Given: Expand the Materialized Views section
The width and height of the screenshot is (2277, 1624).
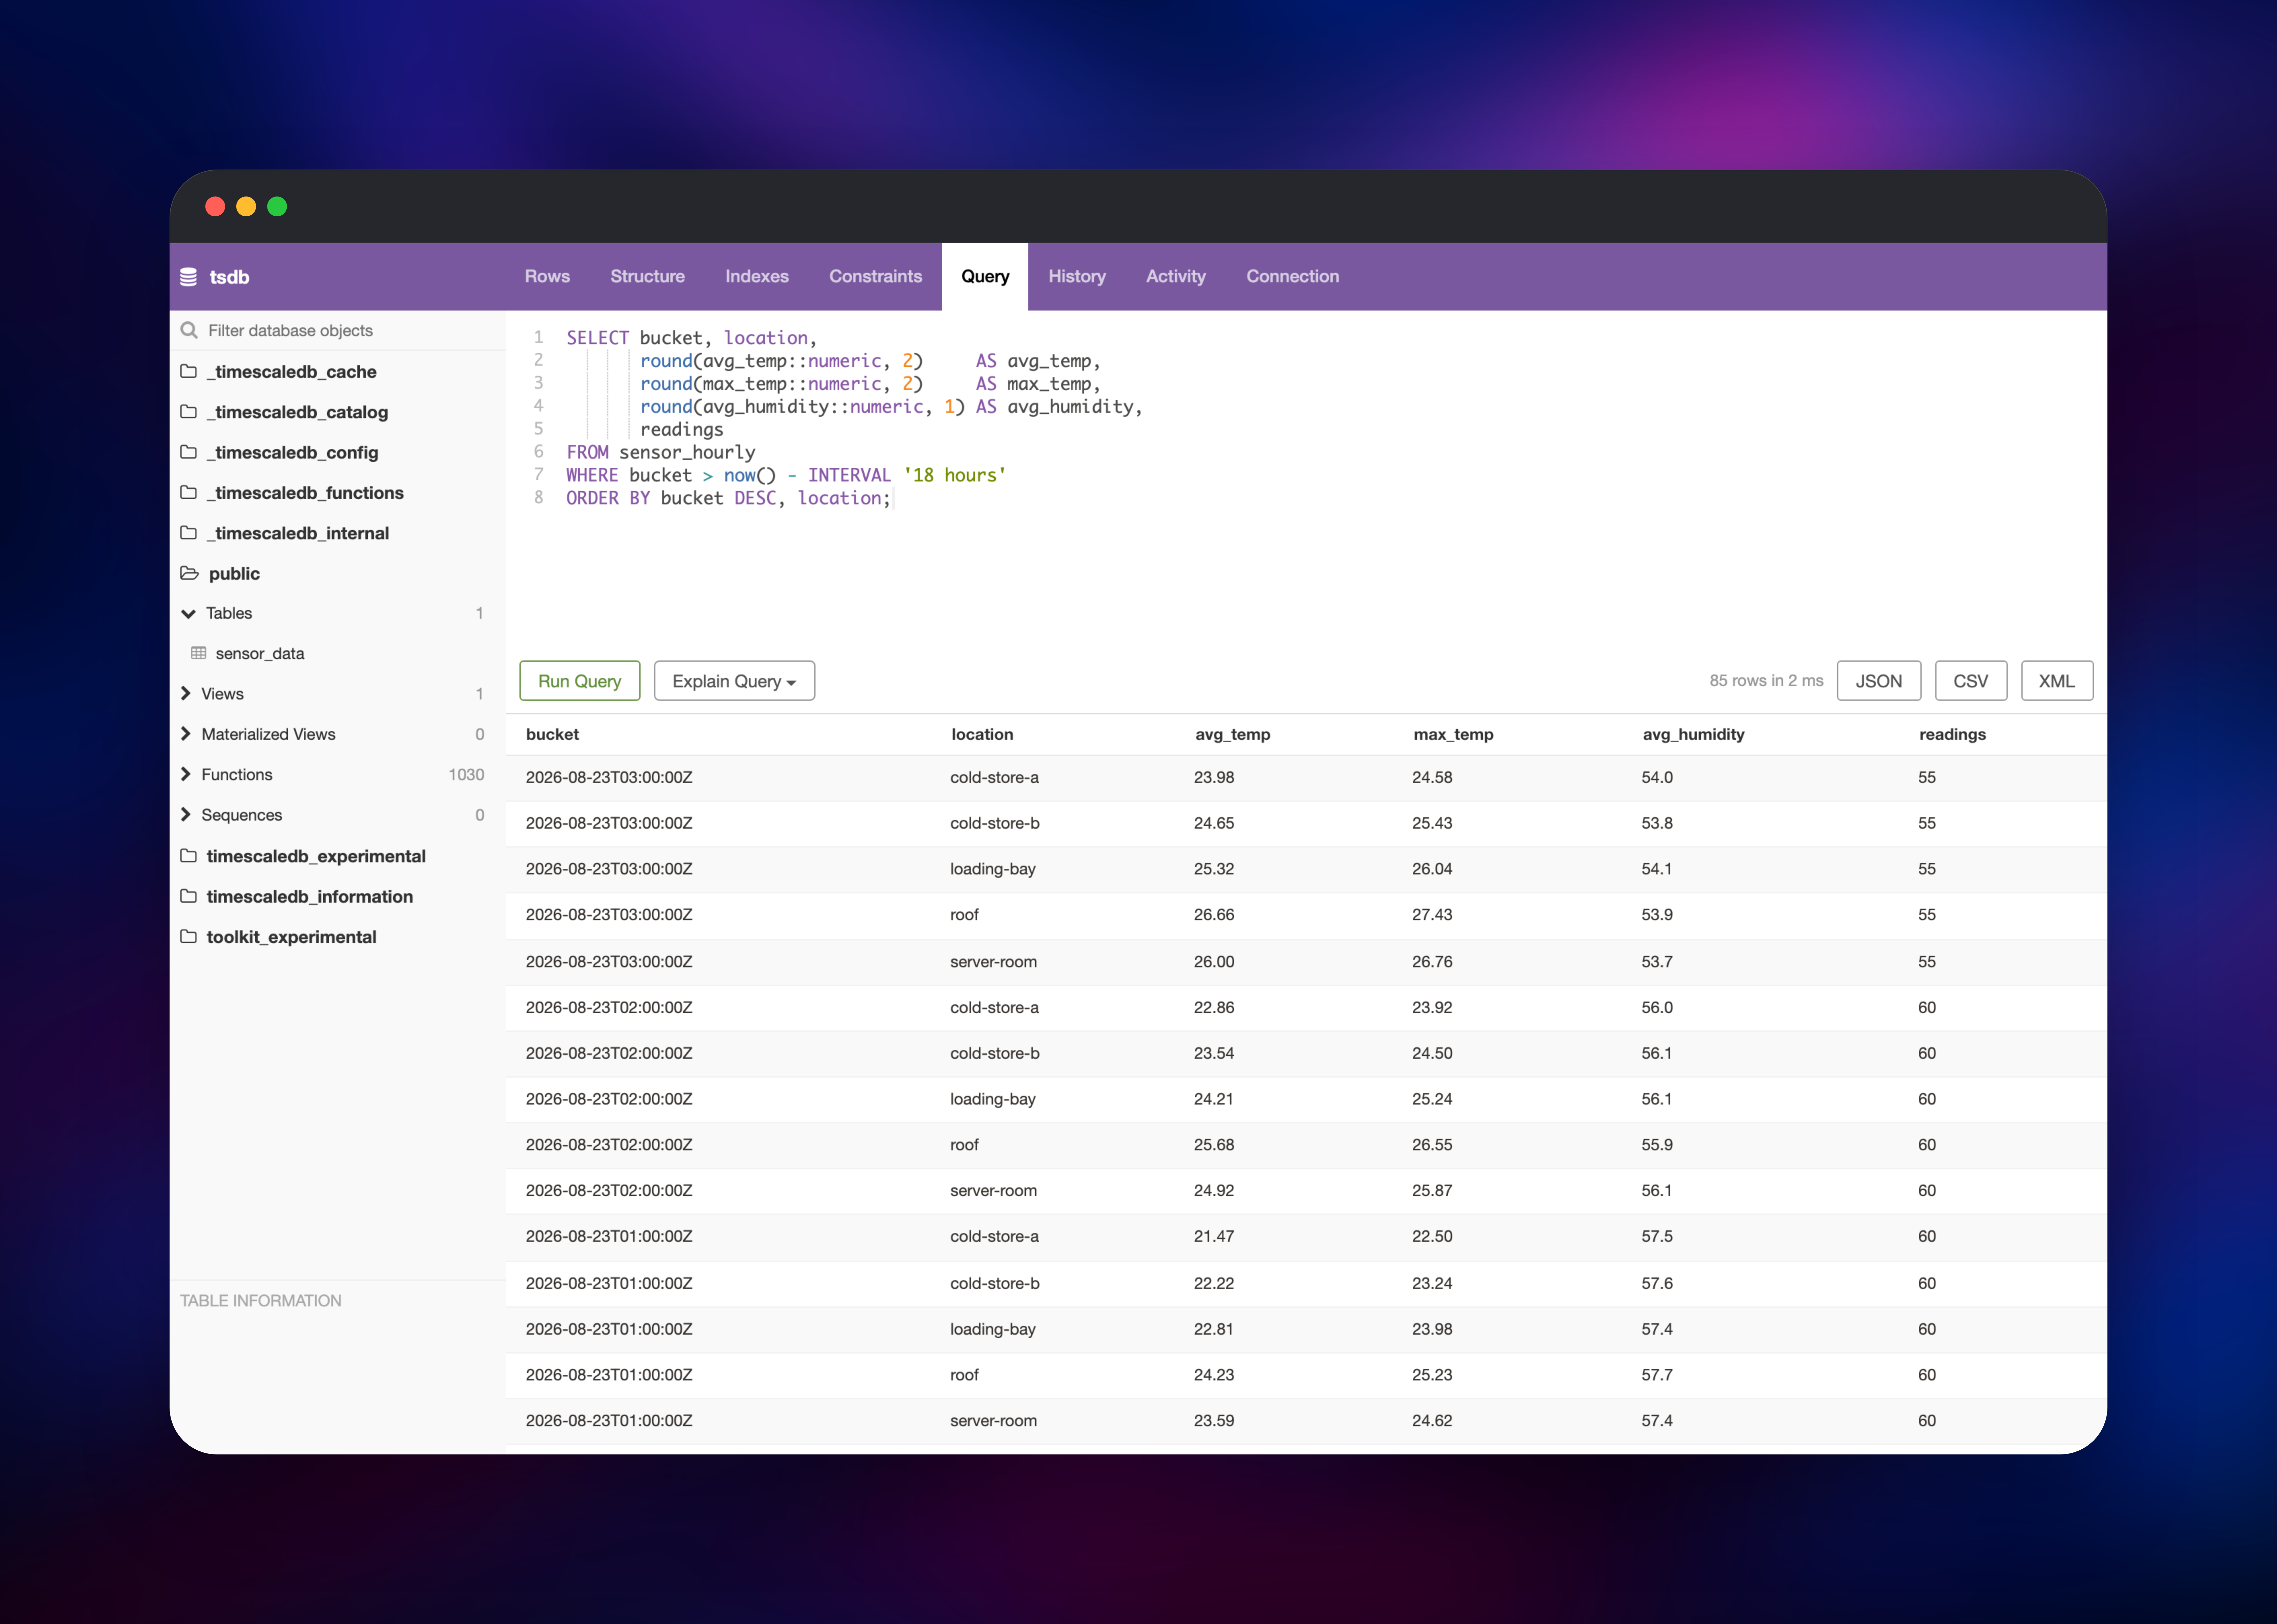Looking at the screenshot, I should coord(186,734).
